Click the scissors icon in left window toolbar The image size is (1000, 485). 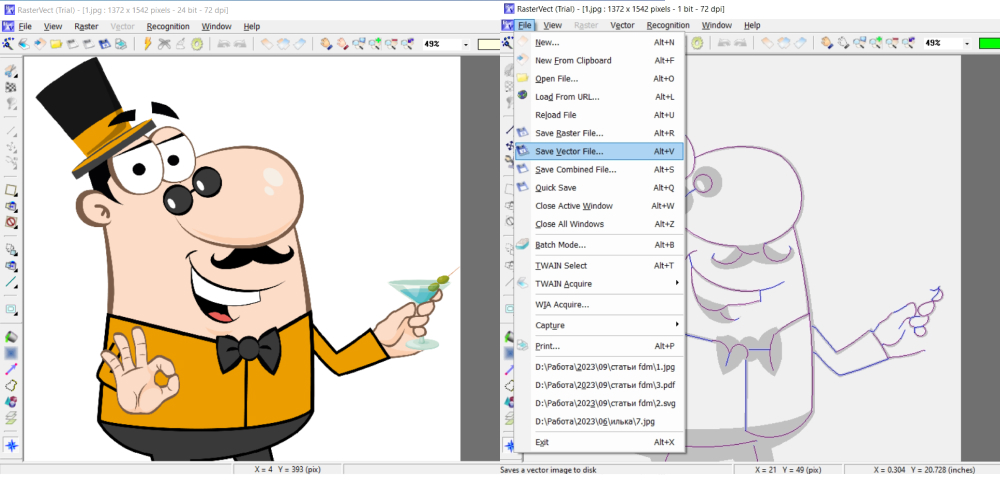tap(164, 44)
